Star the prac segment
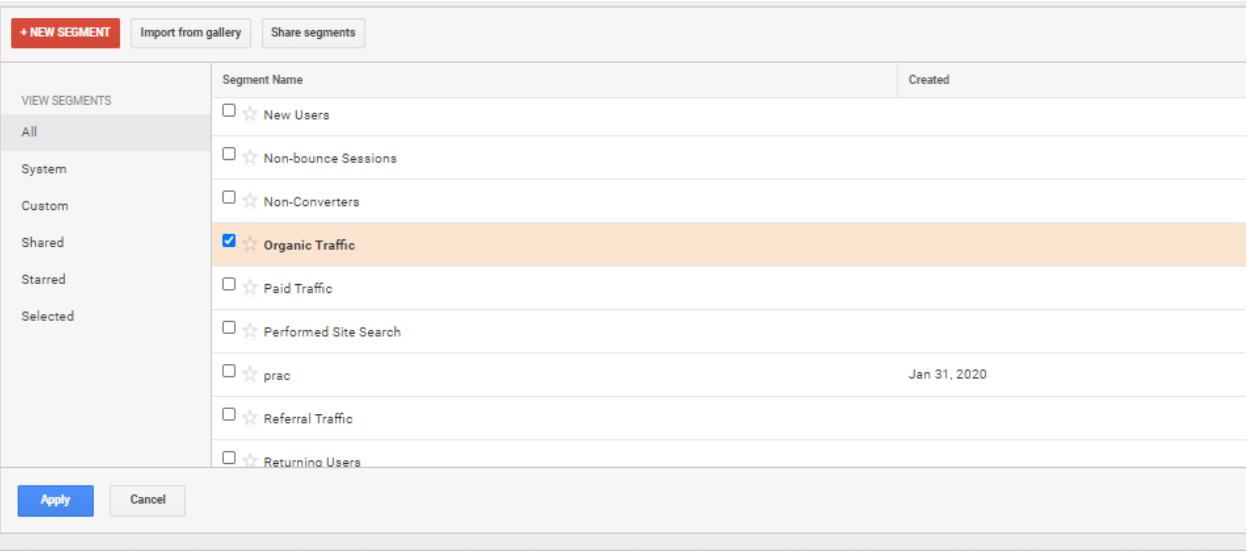1249x552 pixels. click(x=250, y=375)
